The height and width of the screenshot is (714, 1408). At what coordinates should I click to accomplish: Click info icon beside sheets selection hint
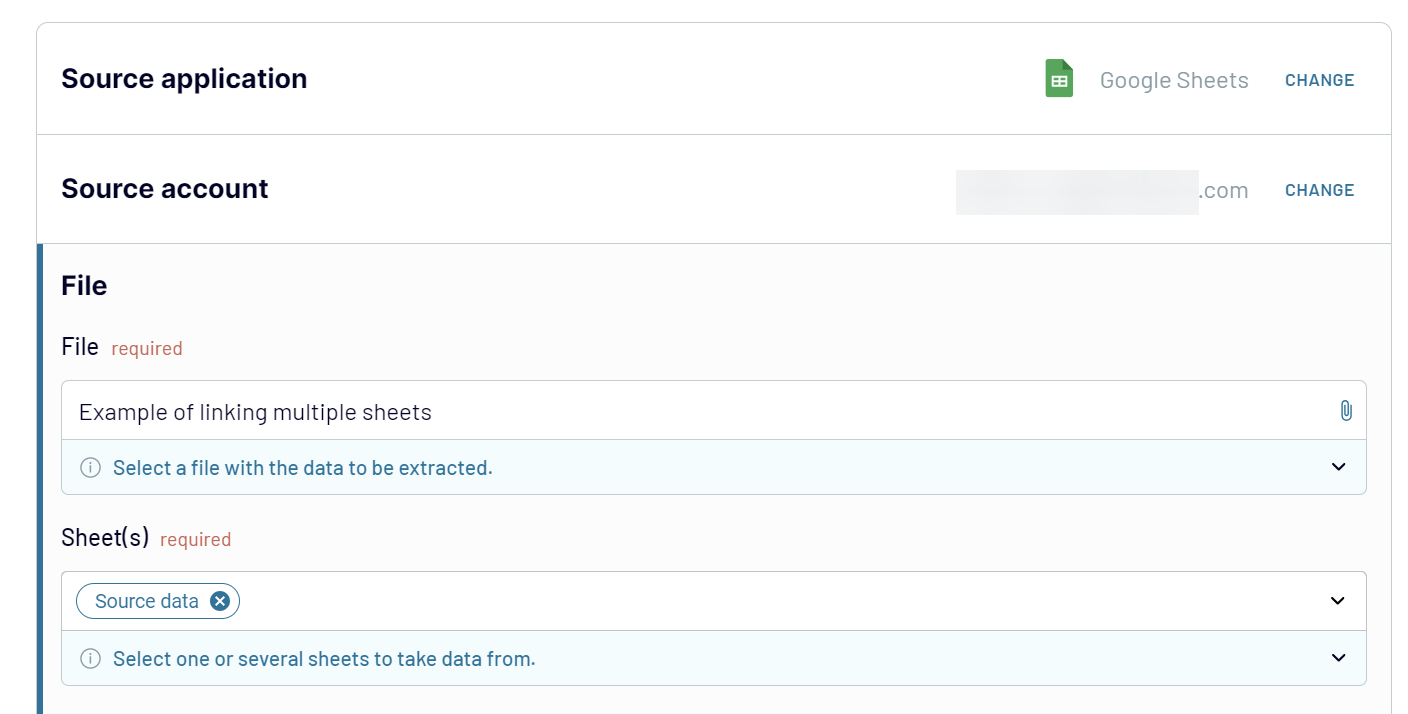click(90, 659)
